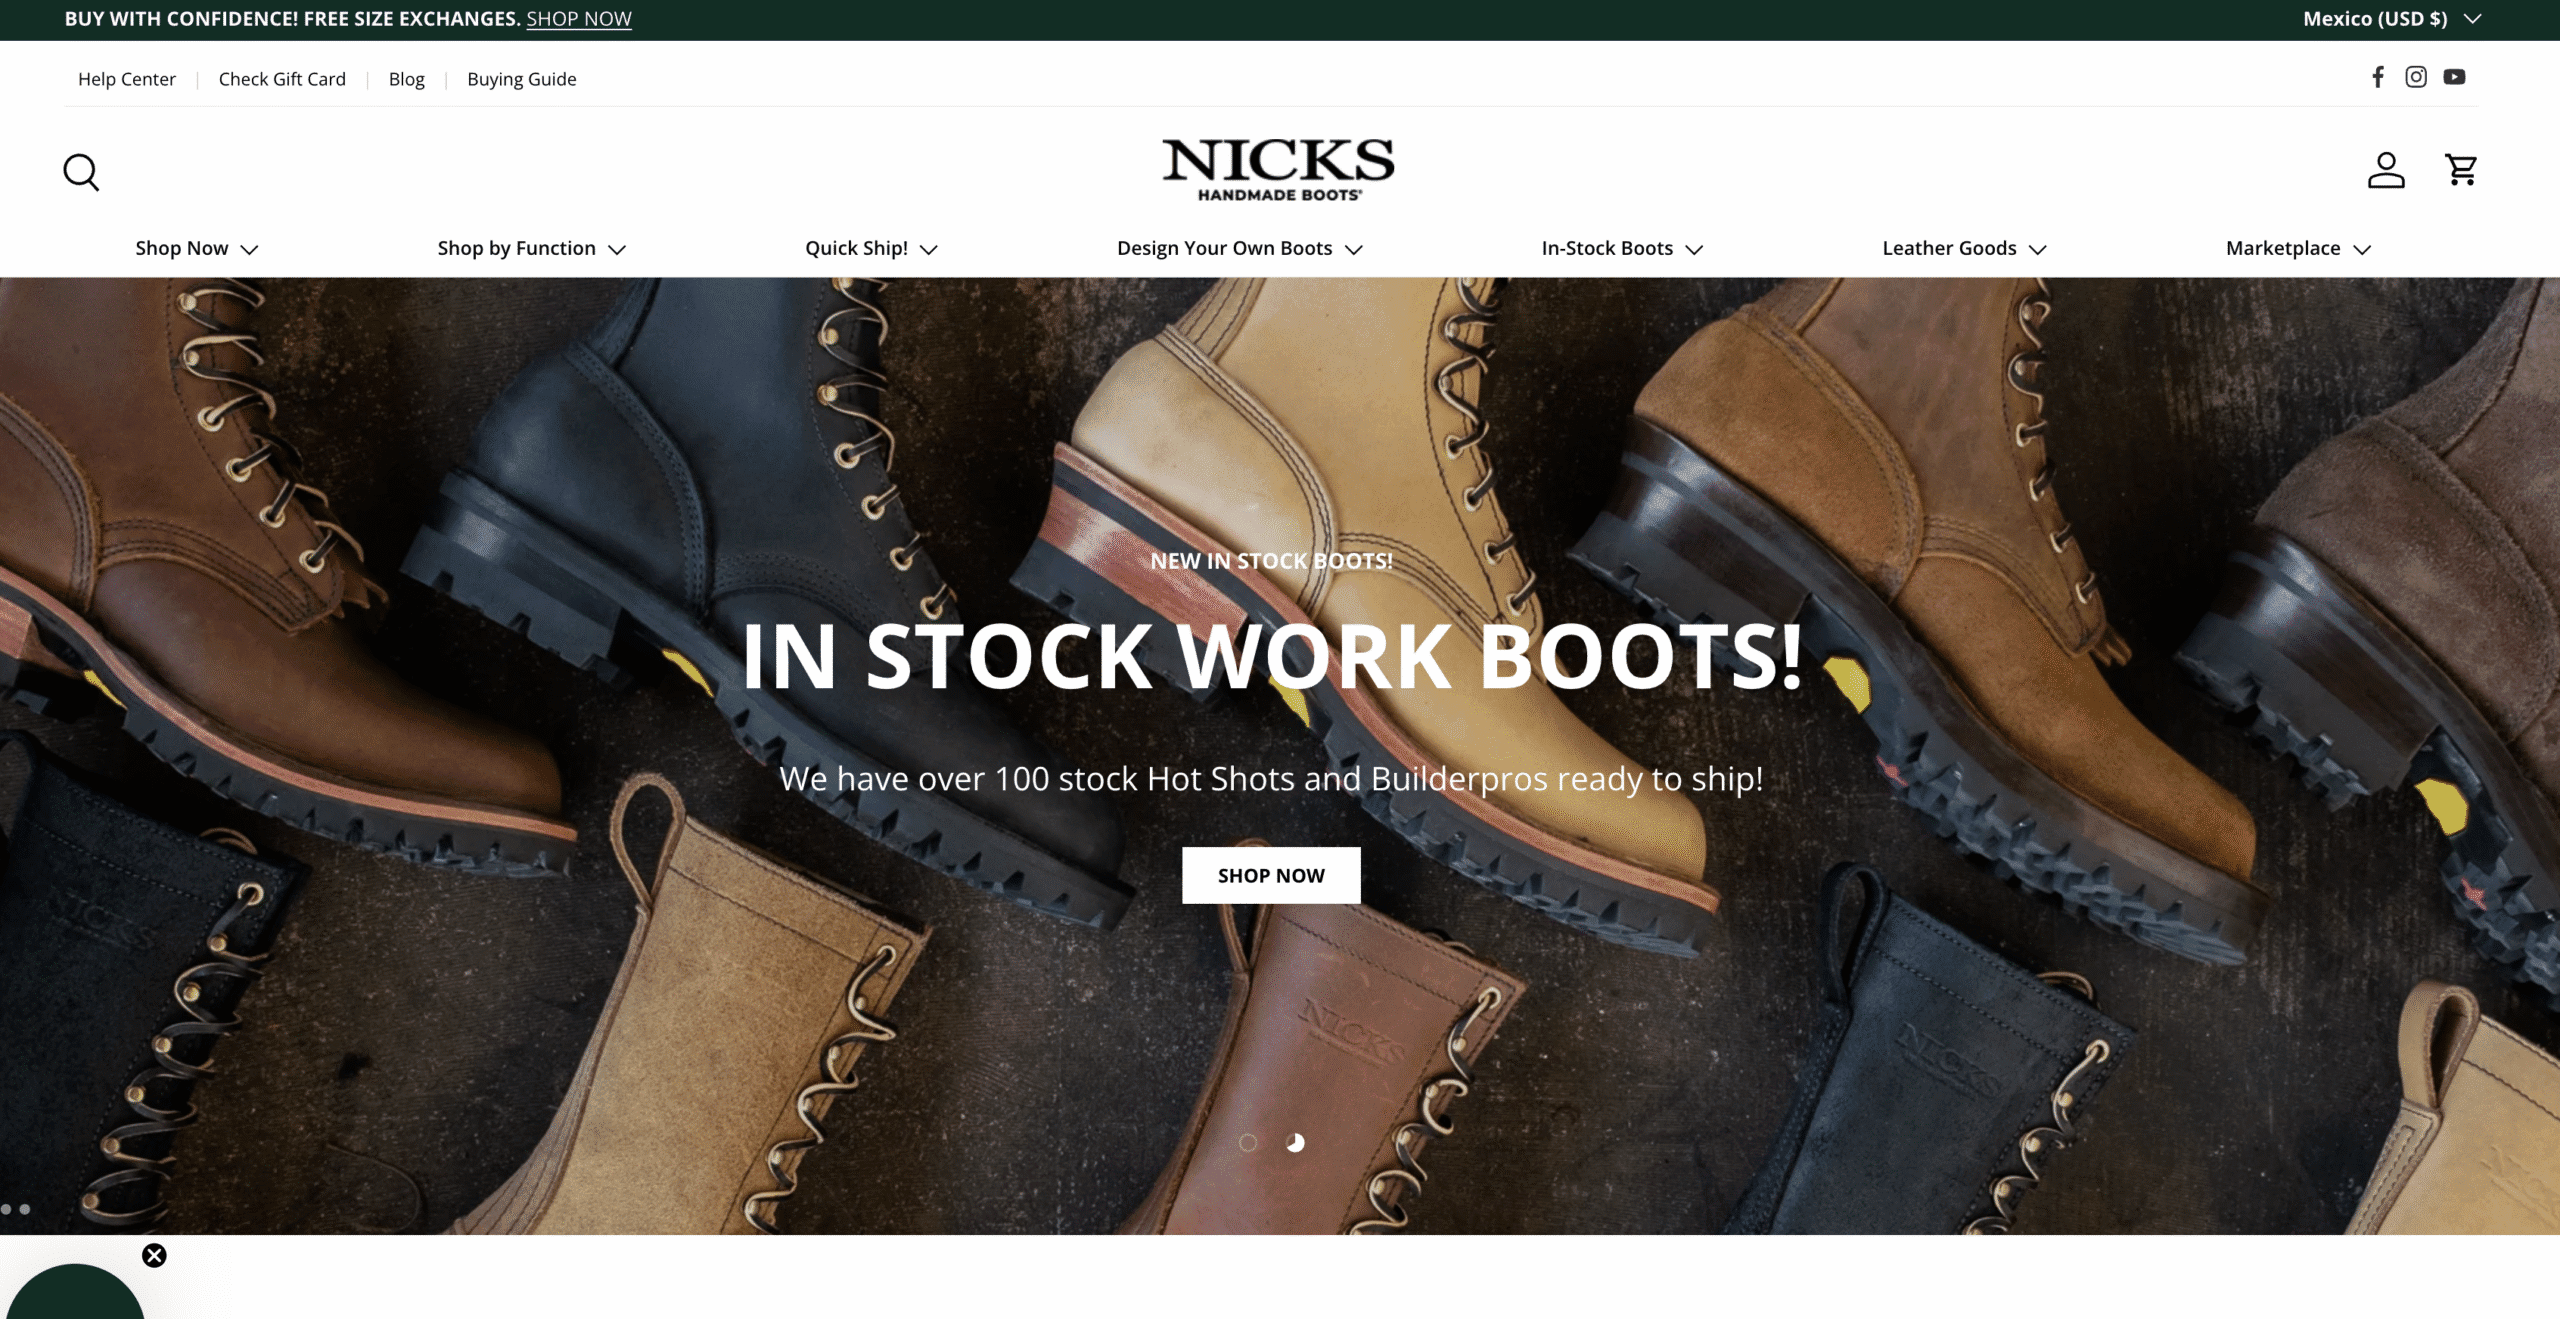The height and width of the screenshot is (1319, 2560).
Task: Open the Buying Guide link
Action: pos(521,79)
